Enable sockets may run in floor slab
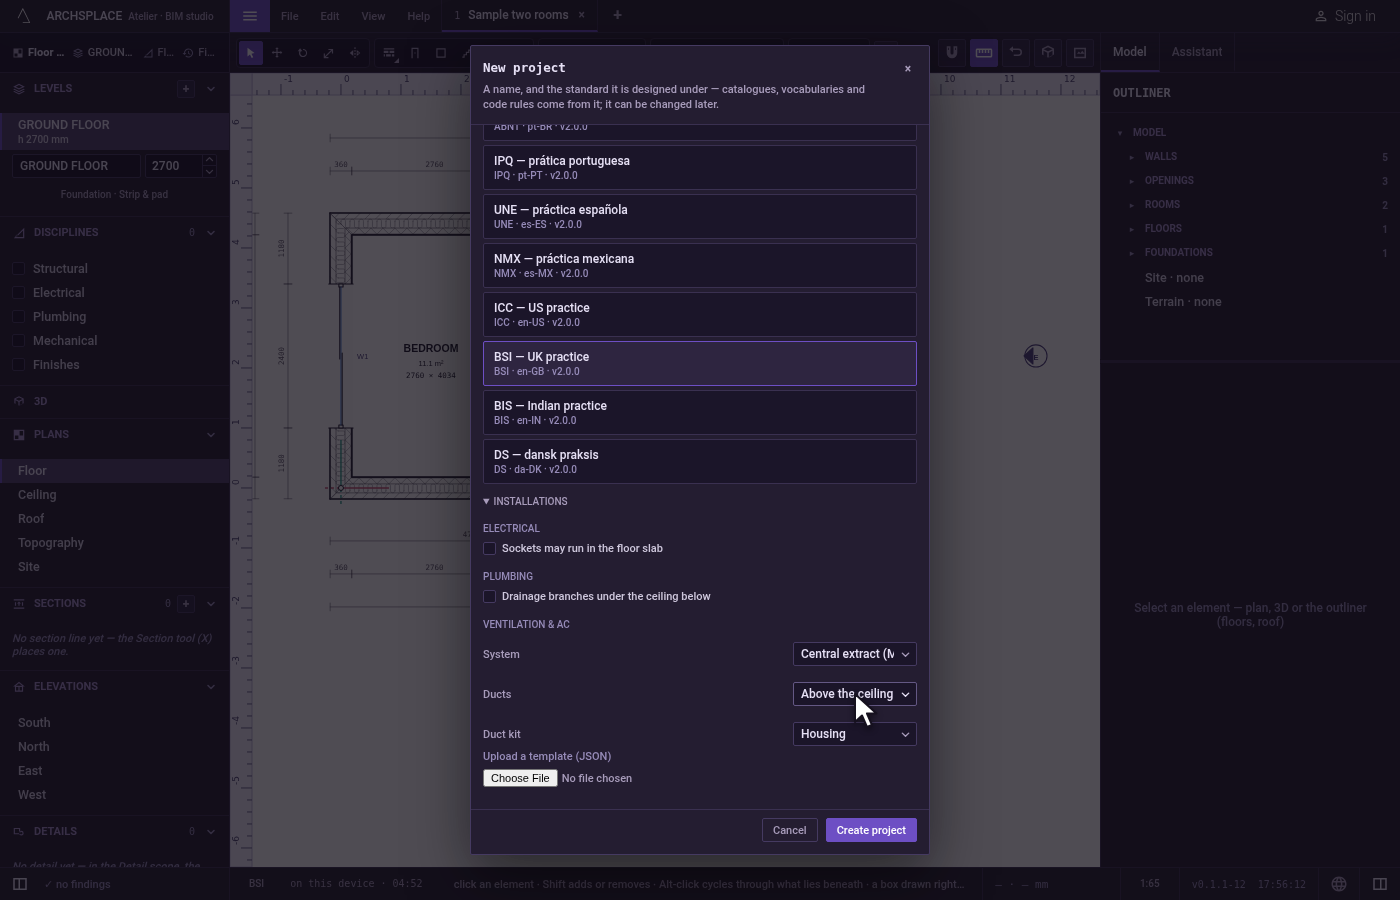This screenshot has height=900, width=1400. pos(490,548)
